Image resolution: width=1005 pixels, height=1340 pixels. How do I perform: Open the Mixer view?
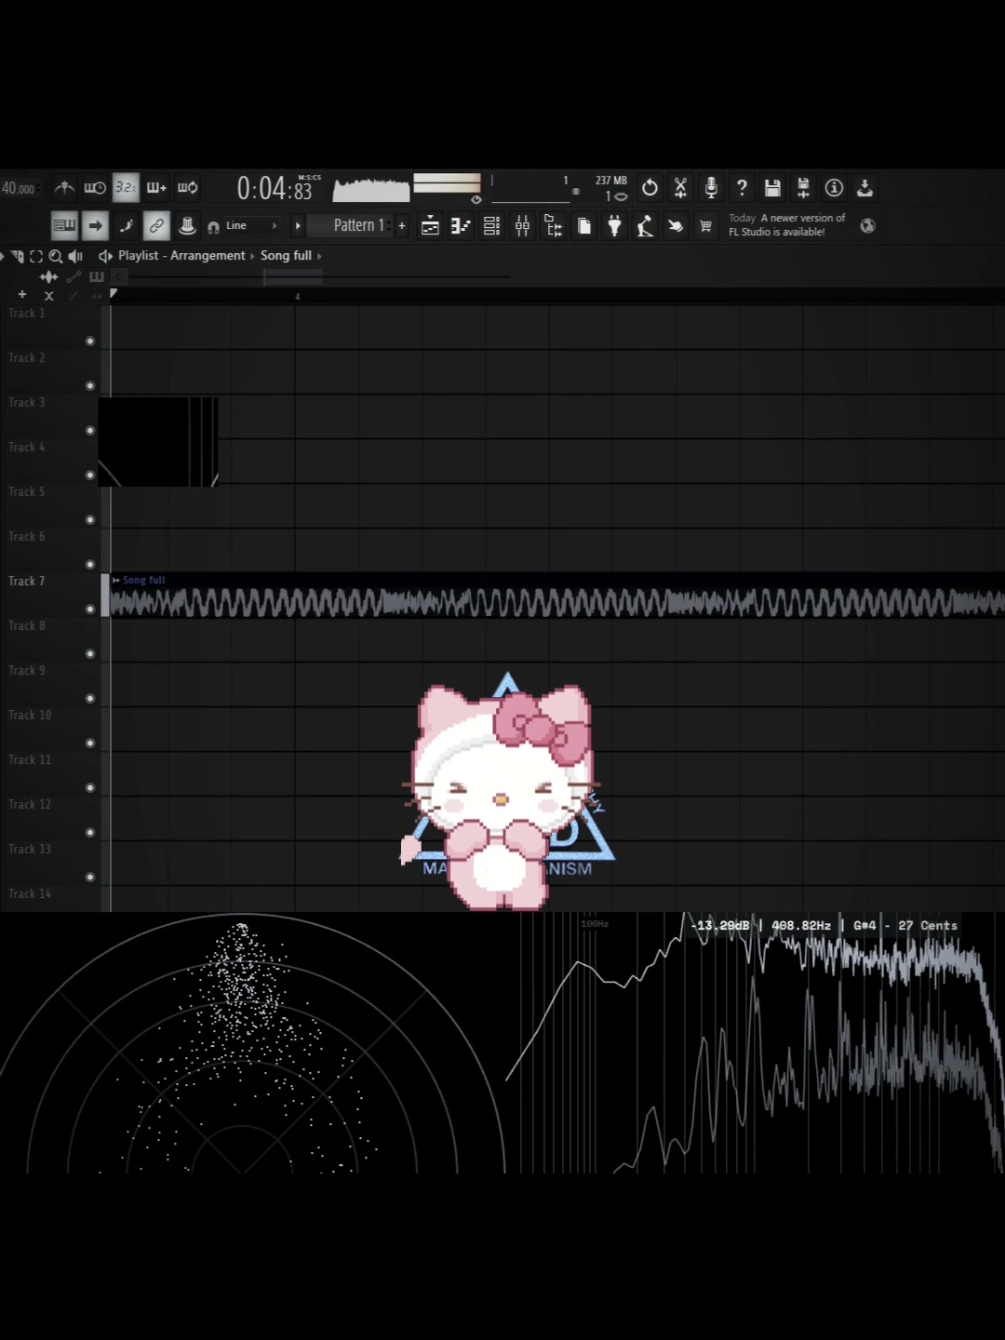(522, 226)
